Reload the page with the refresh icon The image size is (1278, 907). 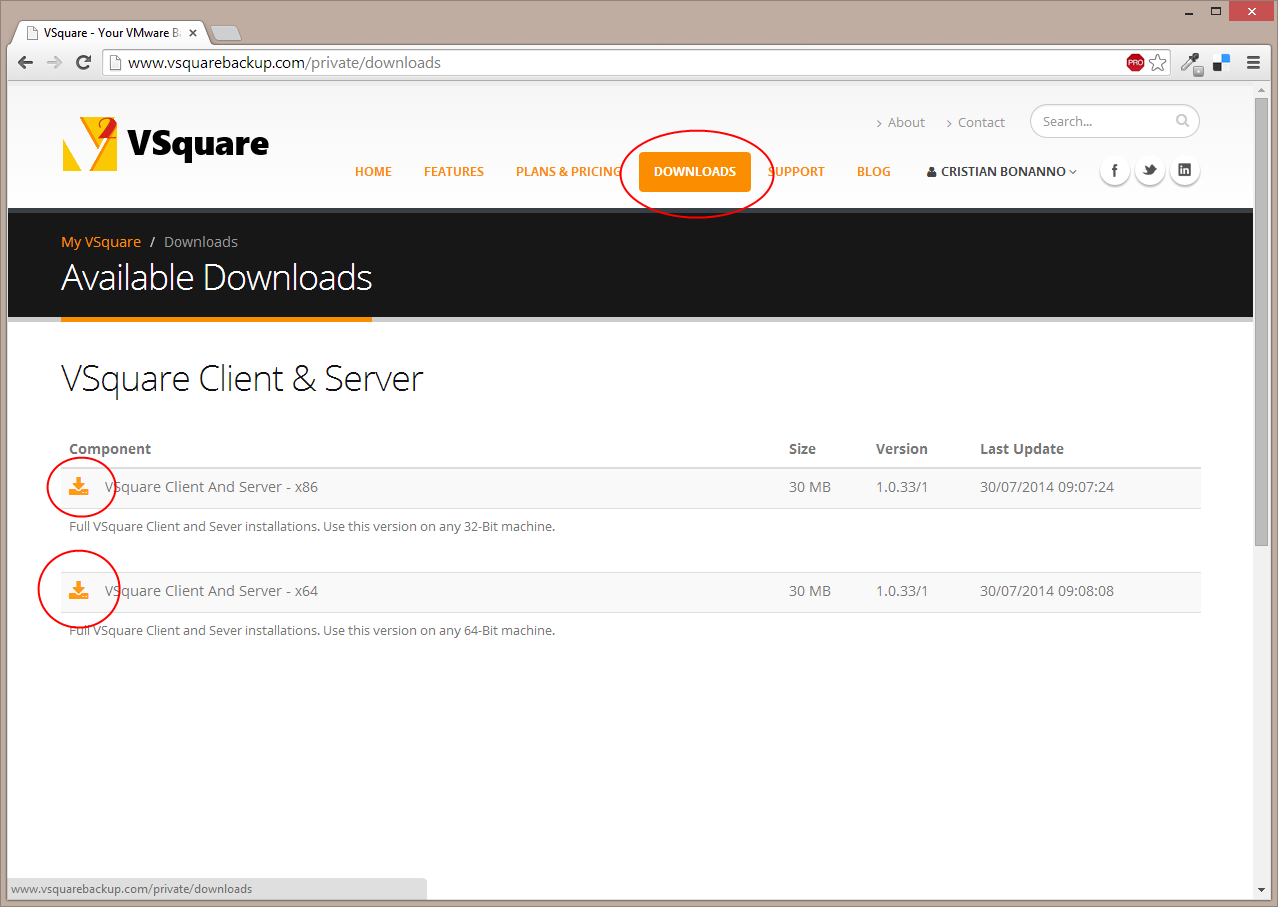click(84, 62)
